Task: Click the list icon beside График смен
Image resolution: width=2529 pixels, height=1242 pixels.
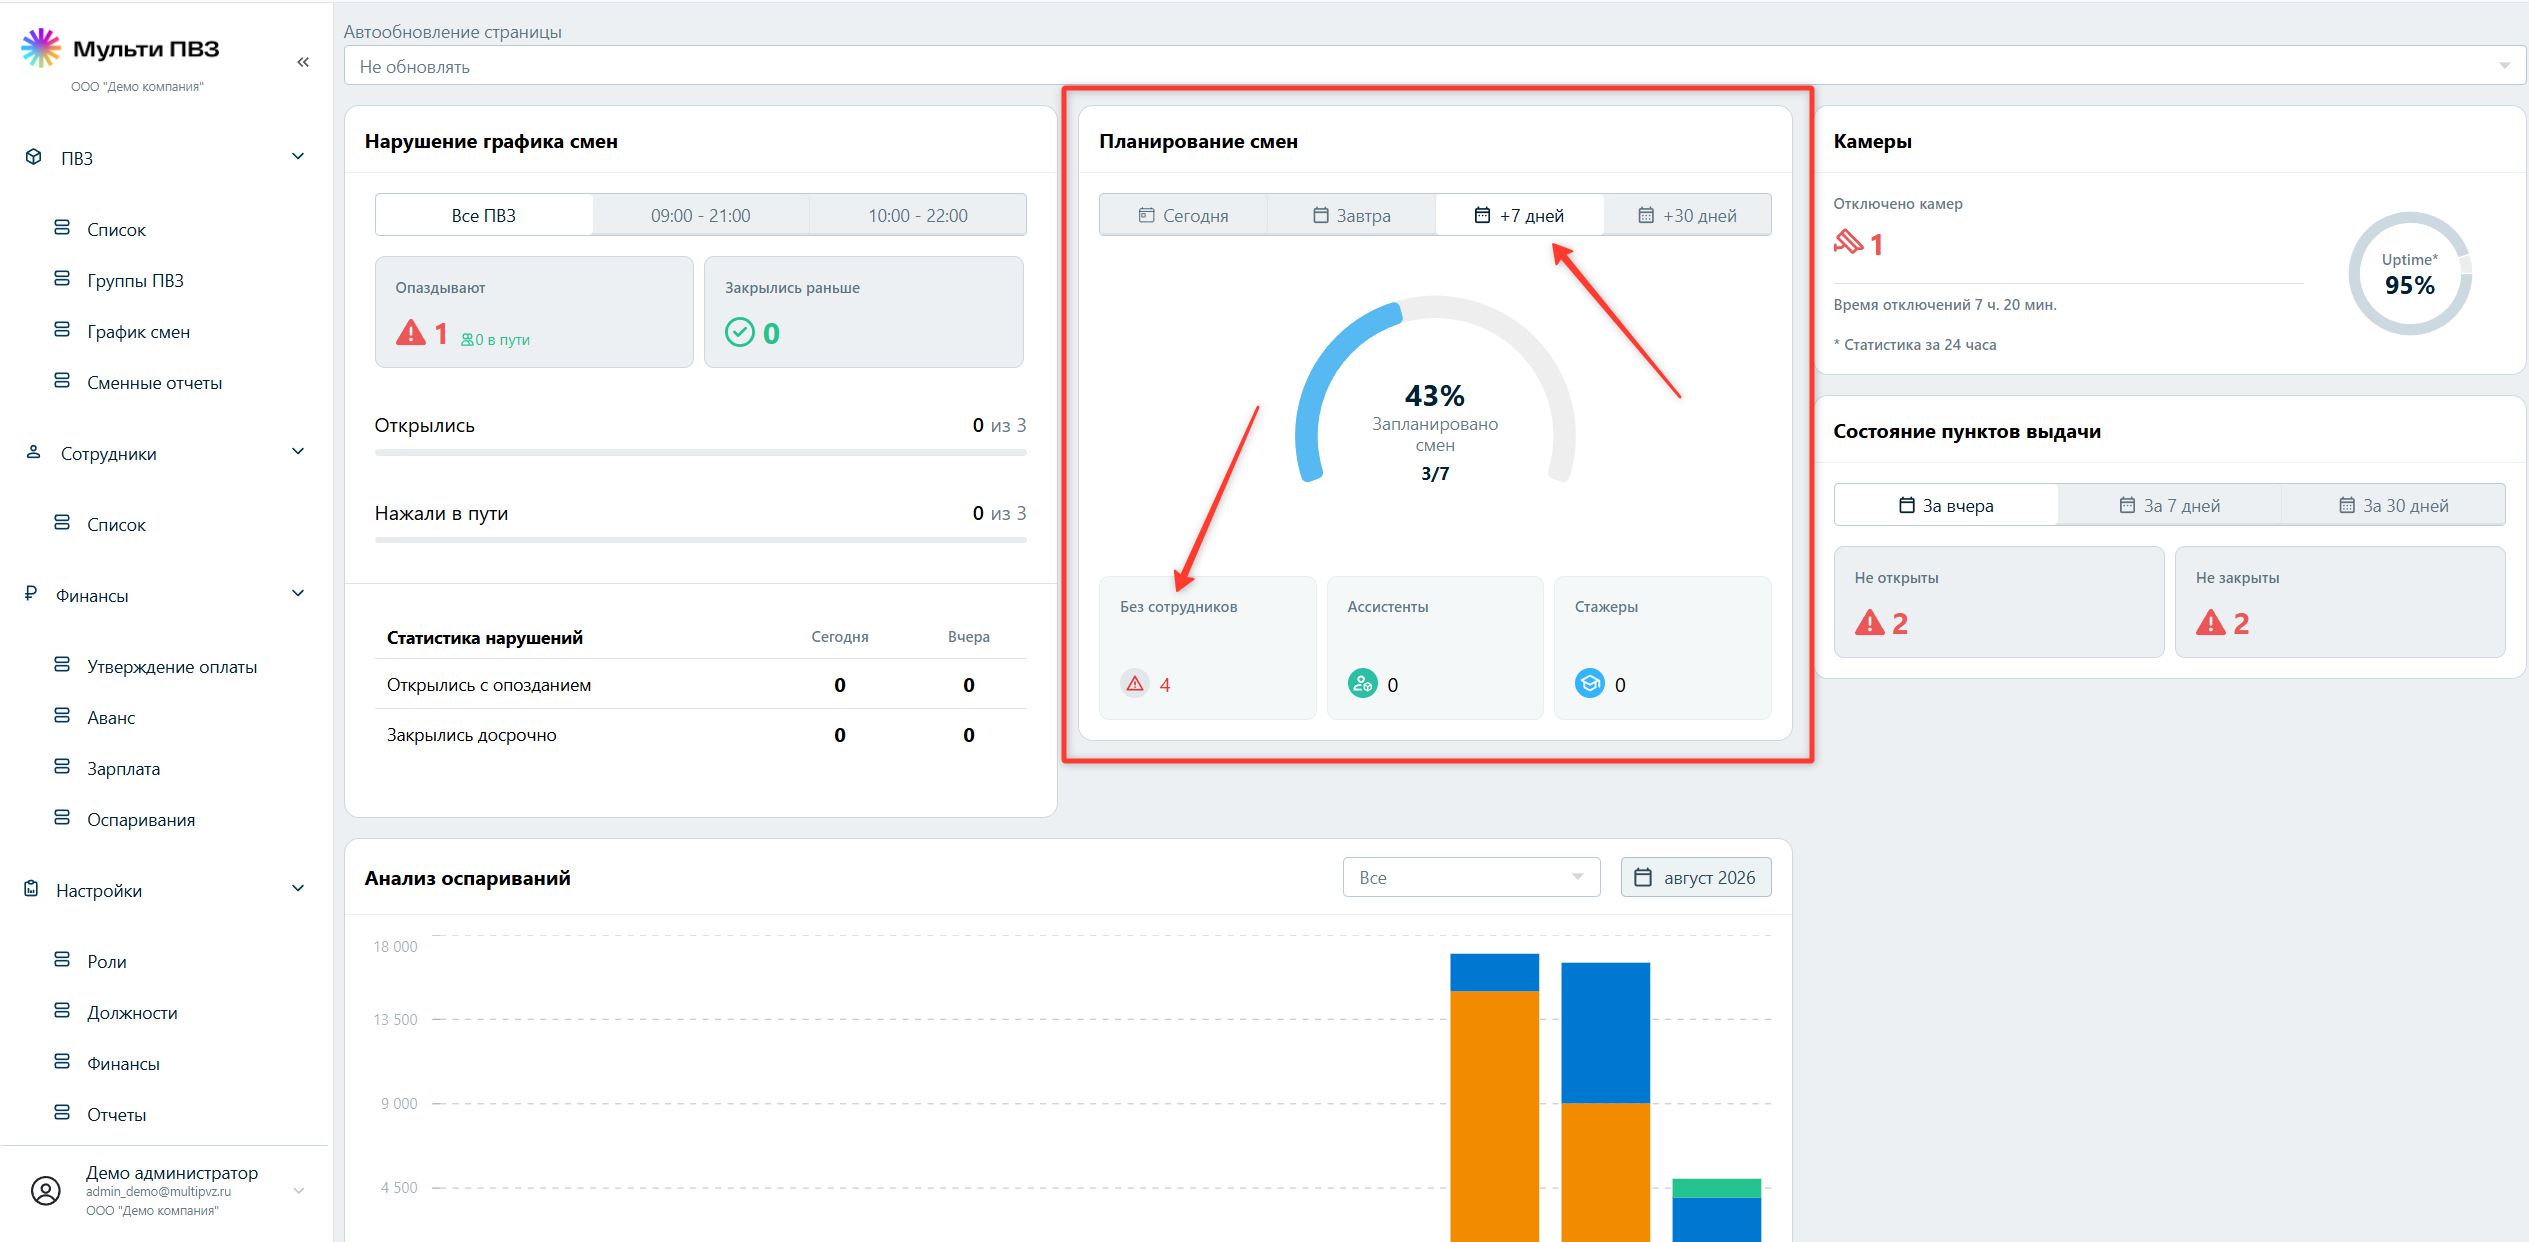Action: tap(62, 330)
